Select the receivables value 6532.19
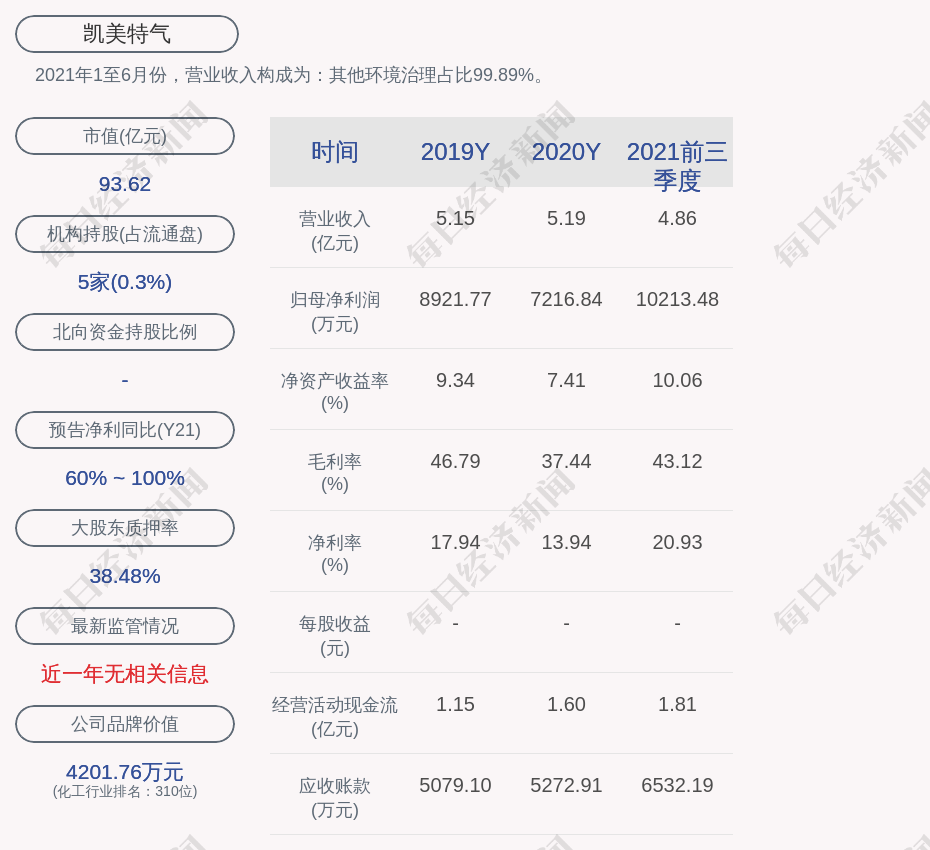This screenshot has height=850, width=930. pos(677,785)
